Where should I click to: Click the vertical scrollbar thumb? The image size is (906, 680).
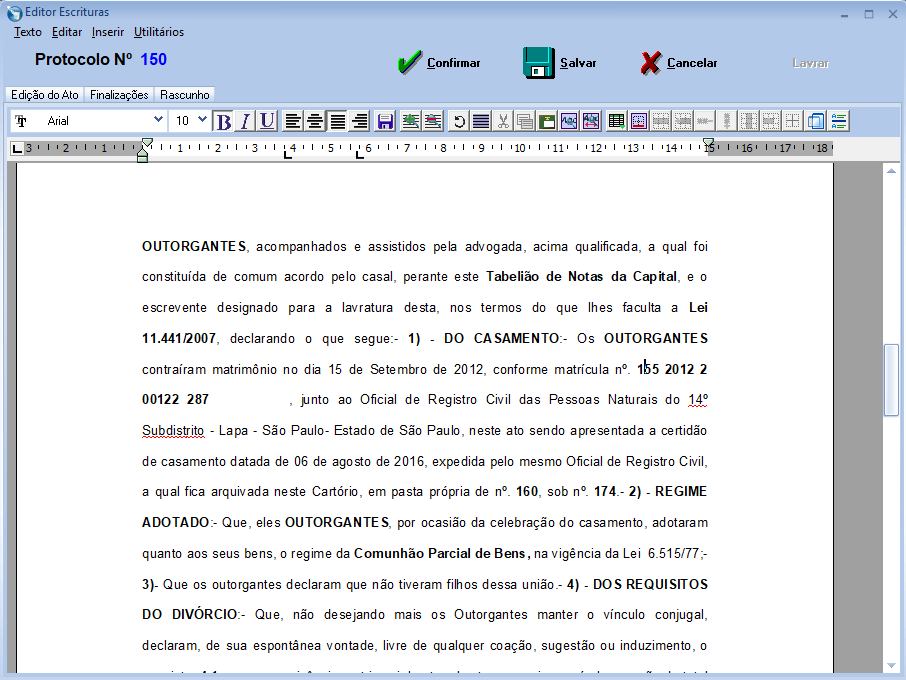tap(891, 380)
